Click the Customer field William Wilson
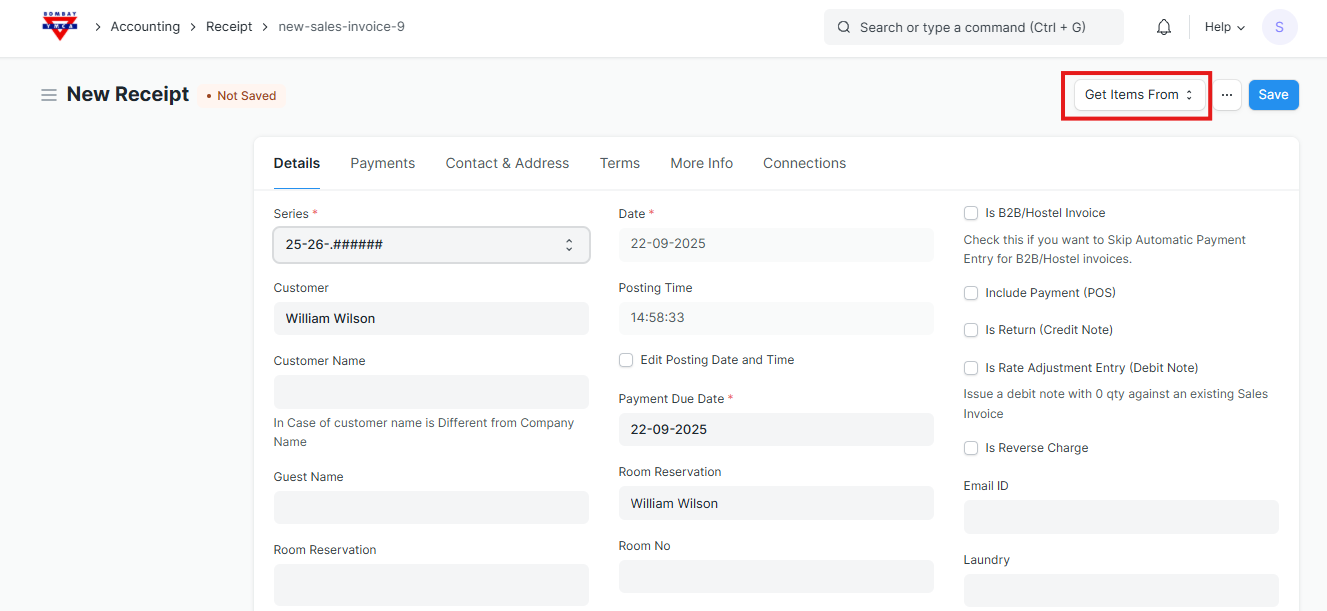Viewport: 1327px width, 611px height. (x=431, y=319)
